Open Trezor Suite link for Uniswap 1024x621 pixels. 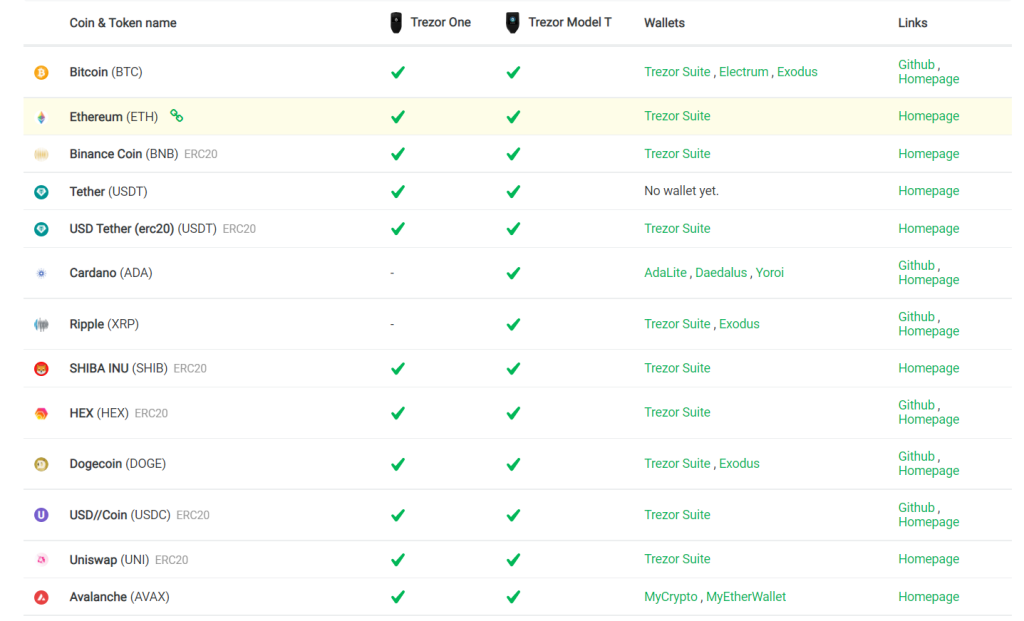(677, 559)
